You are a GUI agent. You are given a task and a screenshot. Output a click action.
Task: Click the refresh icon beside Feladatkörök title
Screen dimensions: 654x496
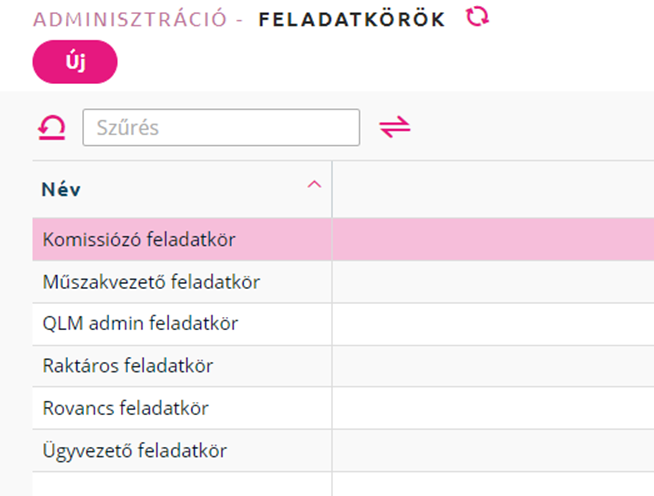point(477,17)
